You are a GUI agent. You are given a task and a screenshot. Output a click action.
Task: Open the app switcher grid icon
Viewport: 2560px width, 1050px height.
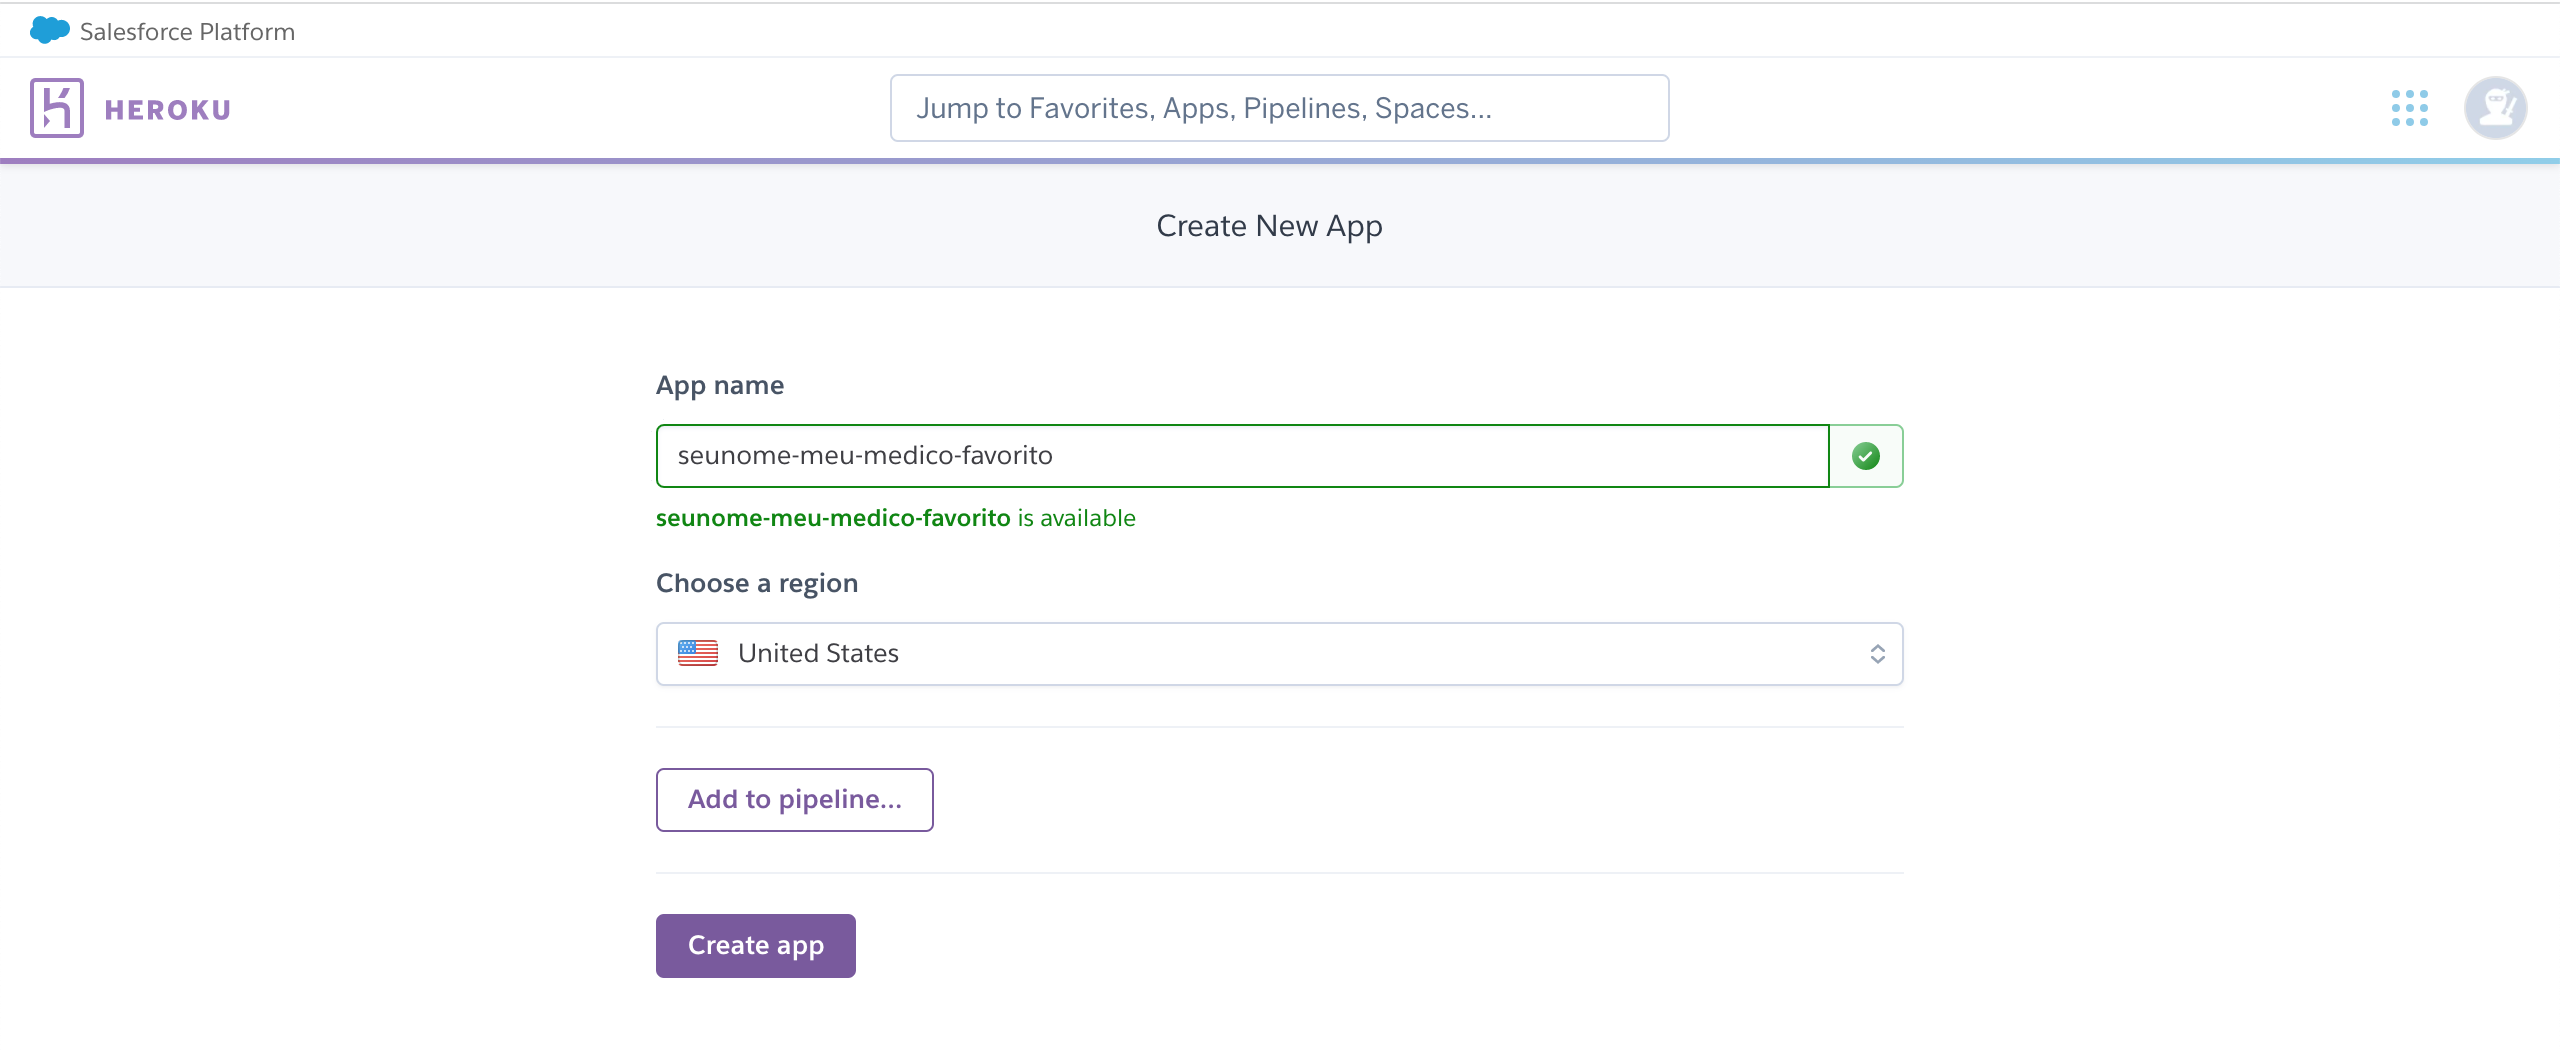[x=2410, y=108]
